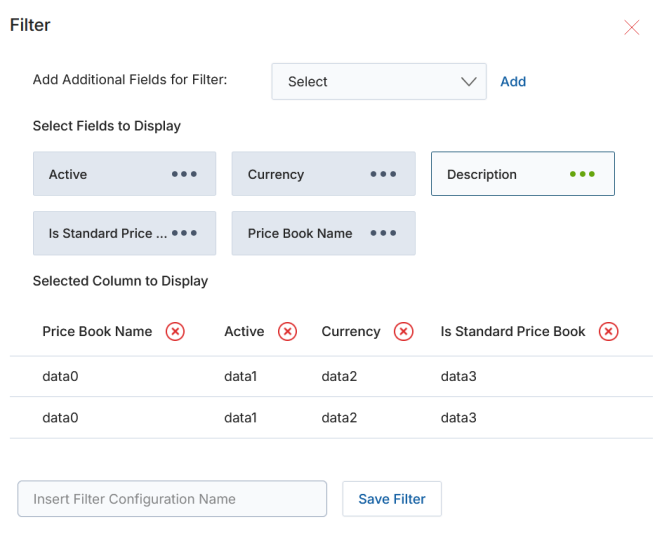Select the Currency field tile
Image resolution: width=655 pixels, height=536 pixels.
[x=323, y=174]
